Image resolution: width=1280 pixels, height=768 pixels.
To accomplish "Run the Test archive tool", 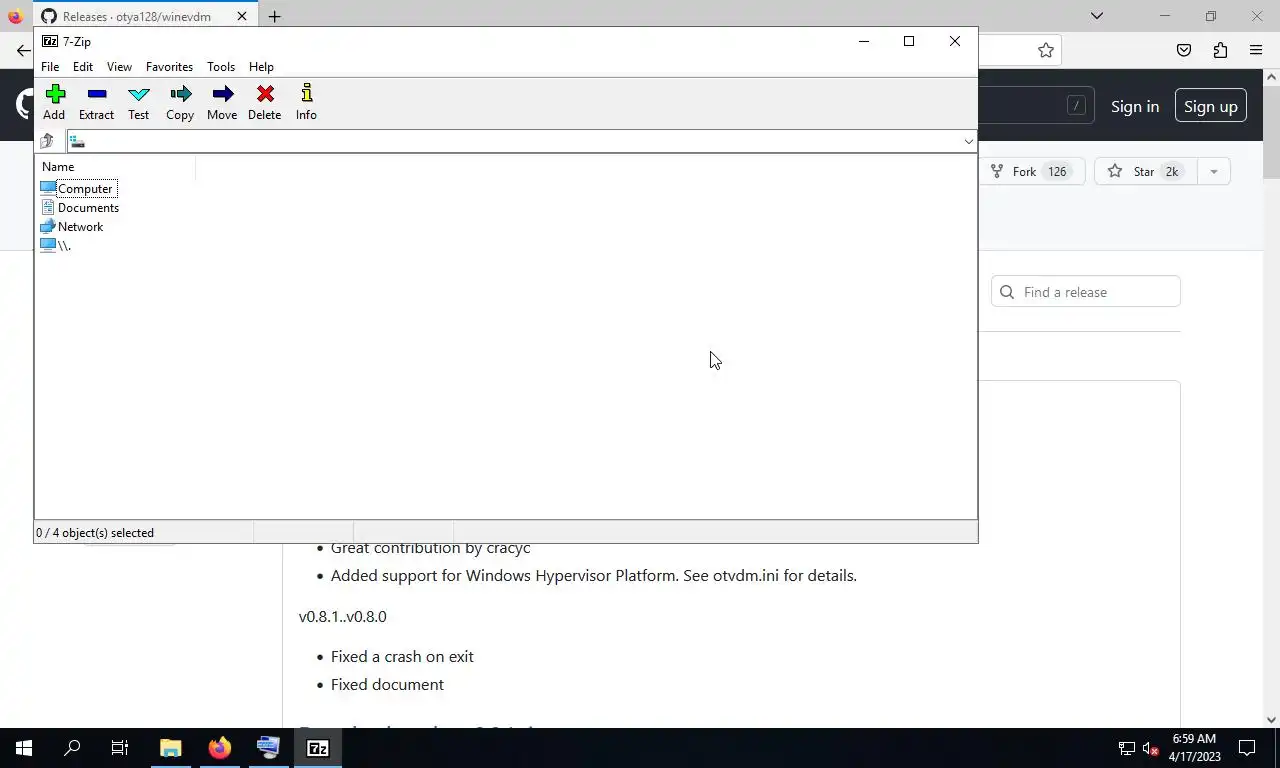I will 138,102.
